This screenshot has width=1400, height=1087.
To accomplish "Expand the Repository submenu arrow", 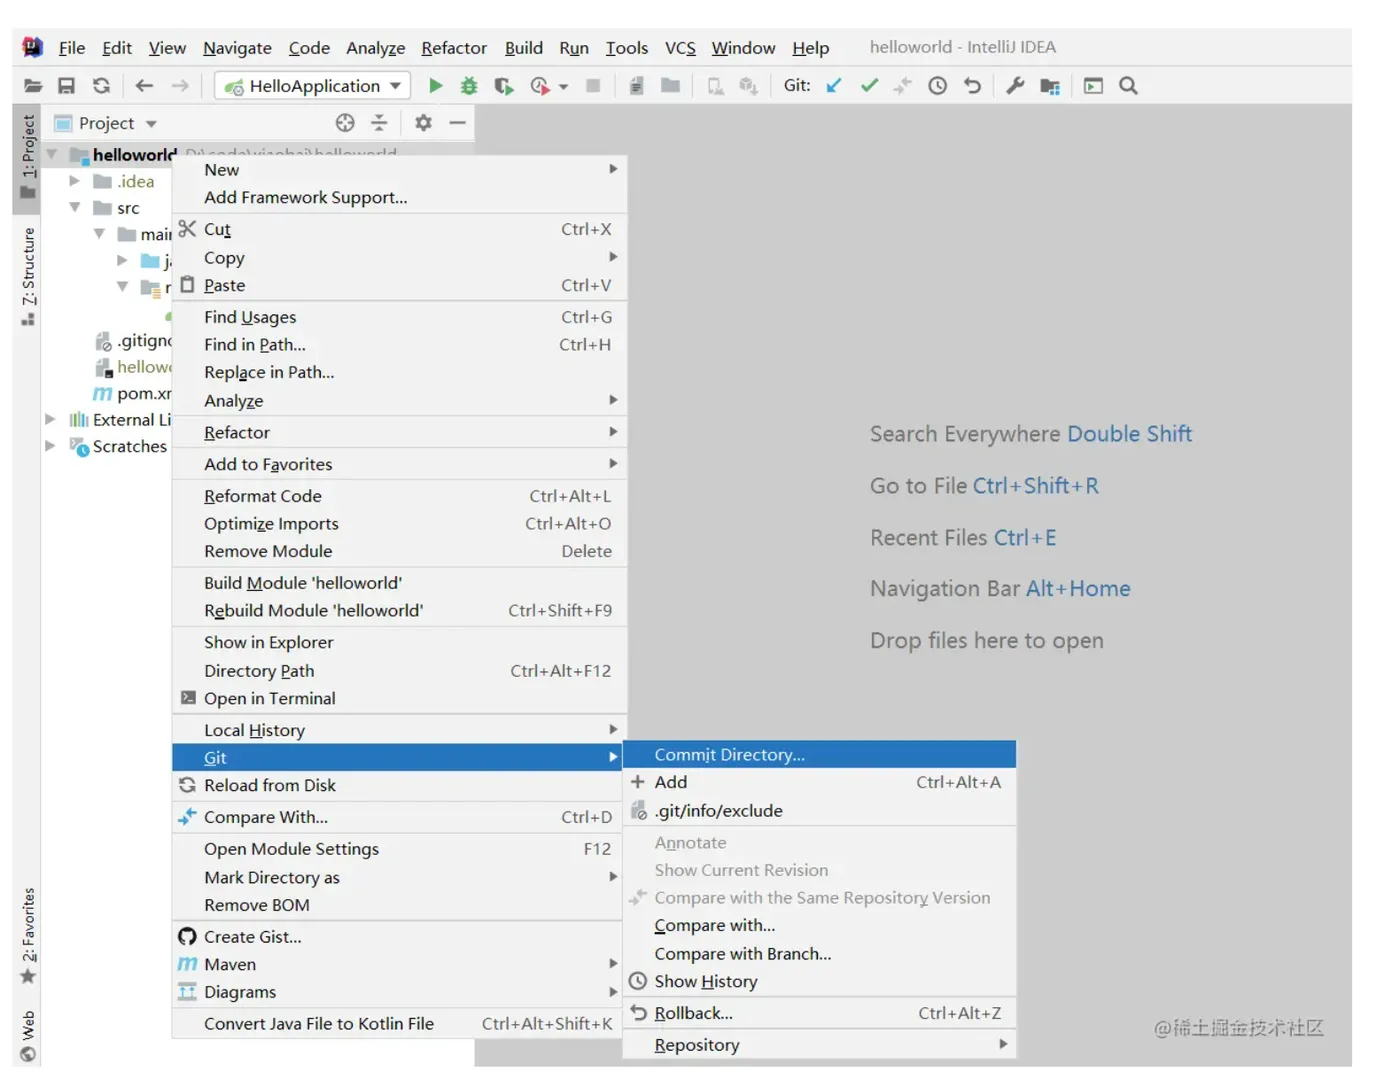I will click(x=1003, y=1044).
